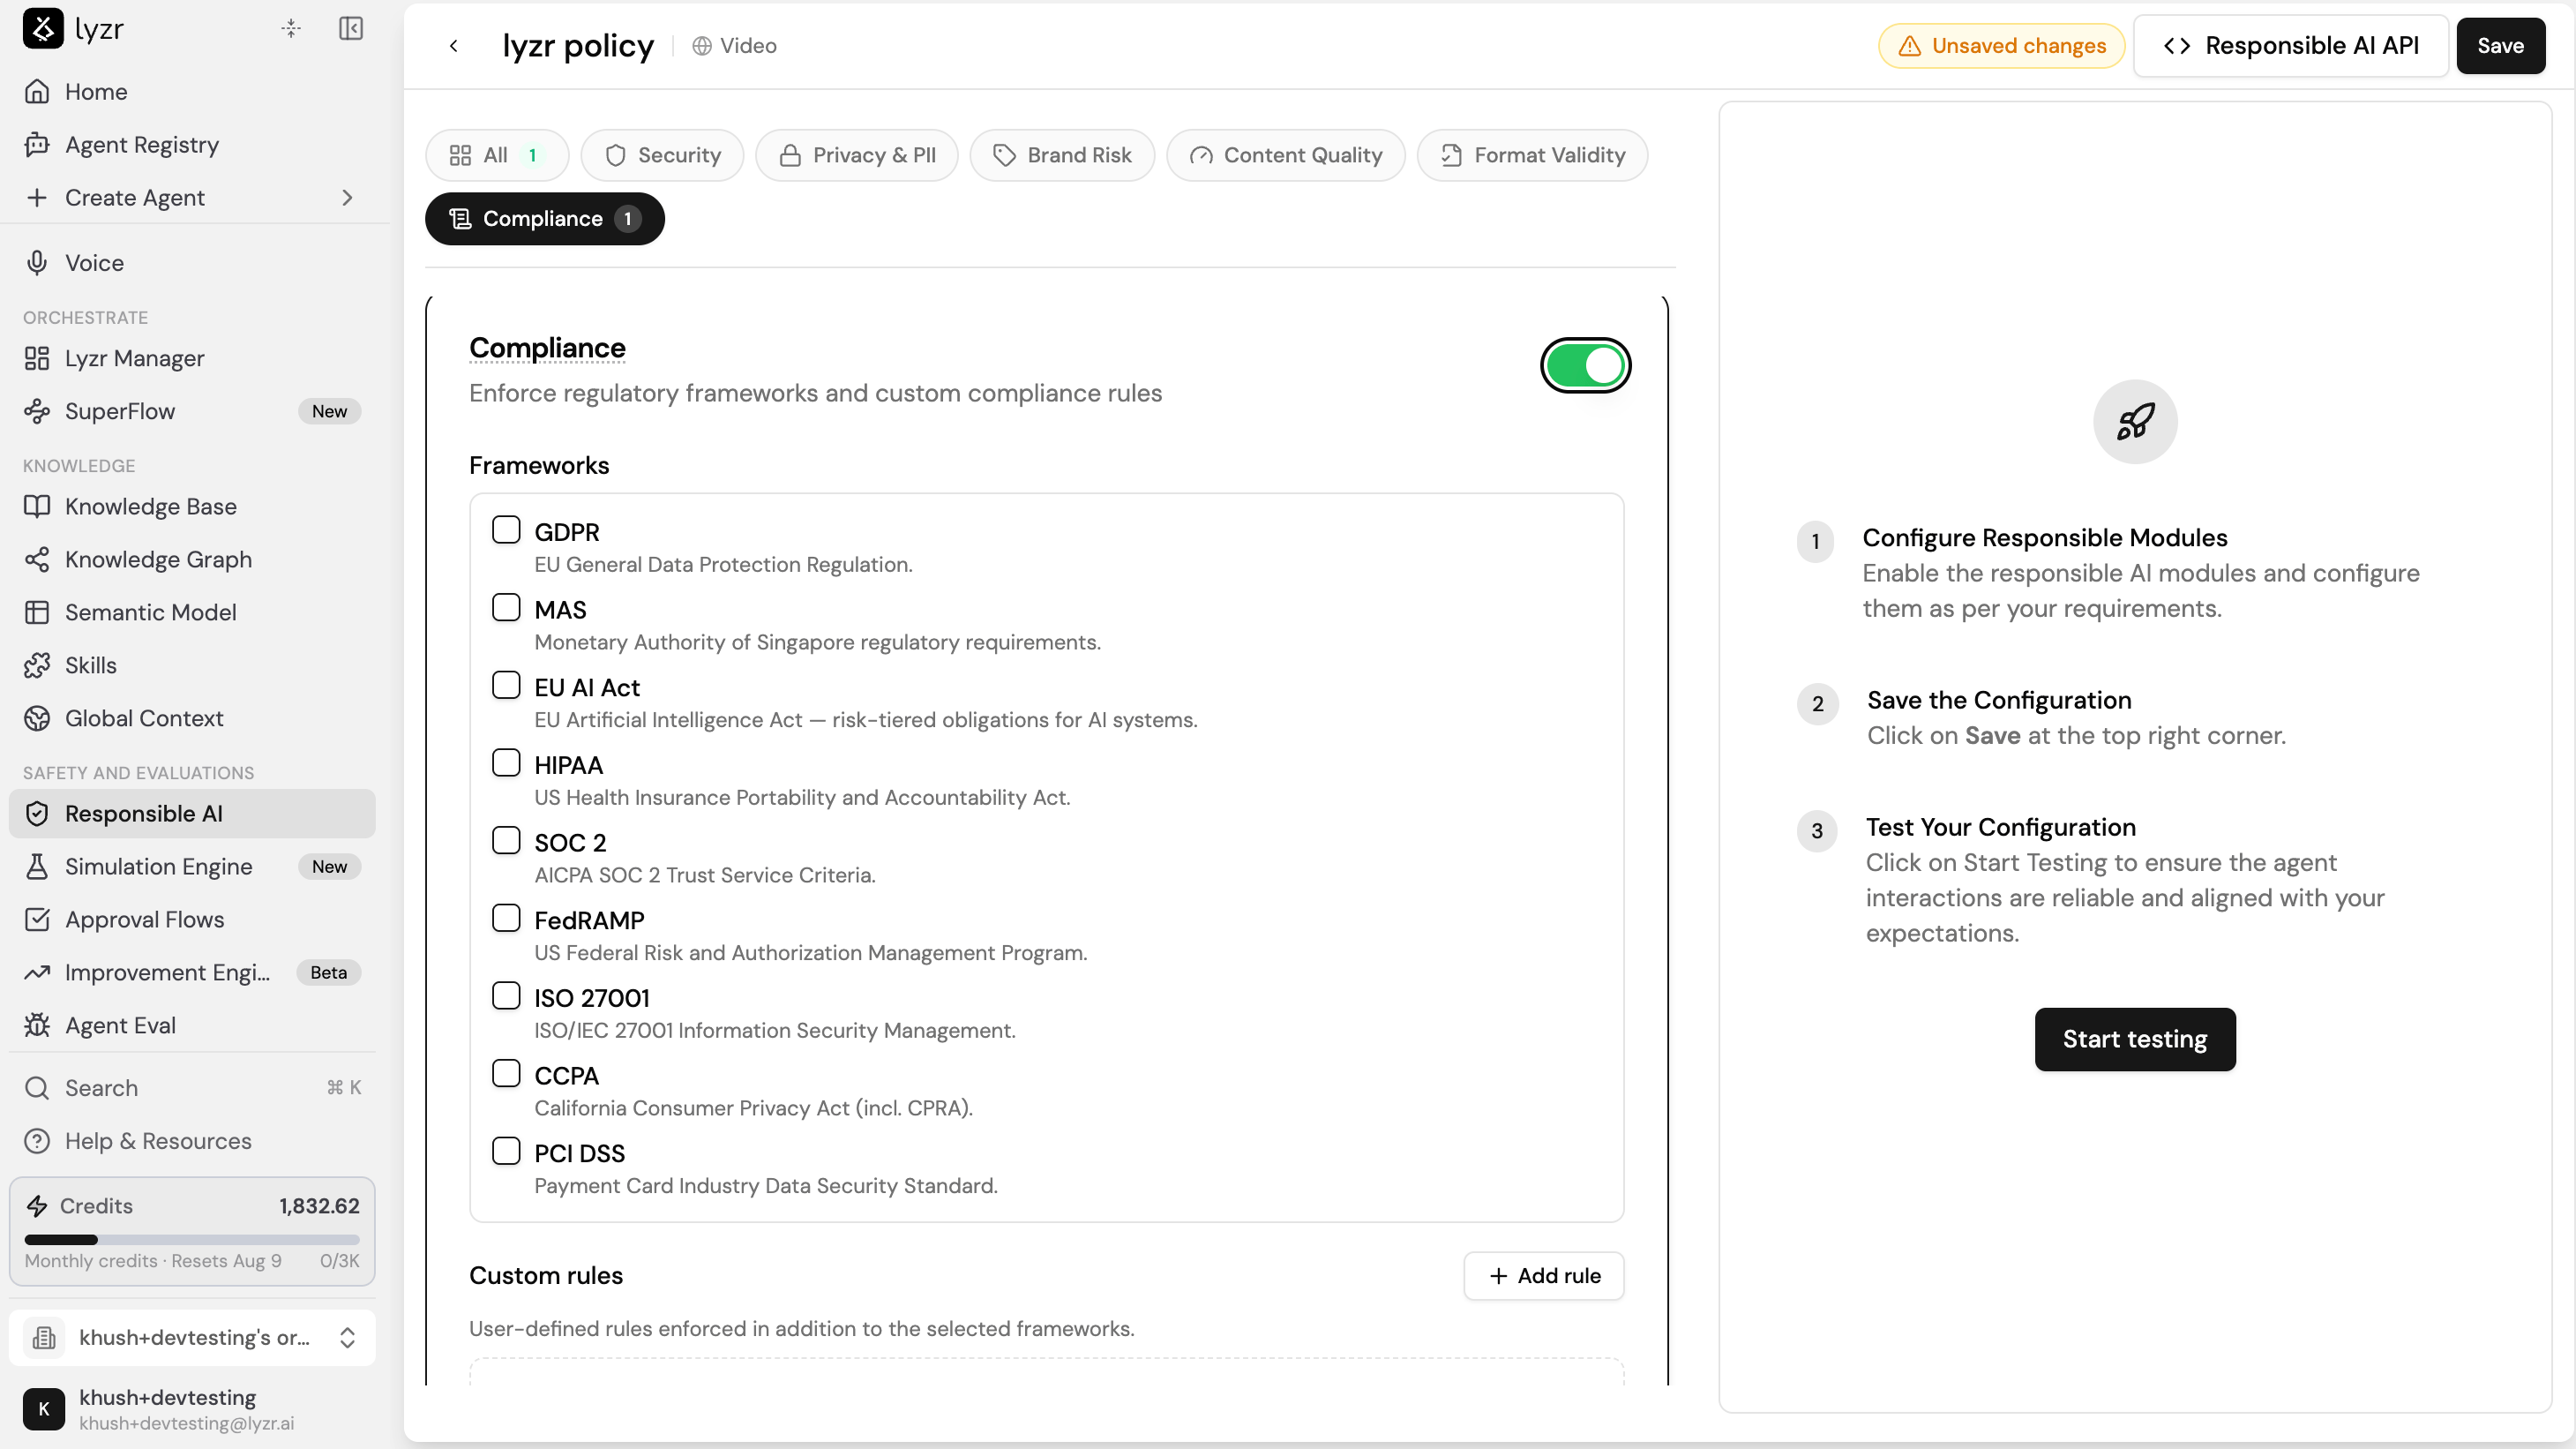Click email khush+devtesting@lyzr.ai
Image resolution: width=2576 pixels, height=1449 pixels.
186,1423
